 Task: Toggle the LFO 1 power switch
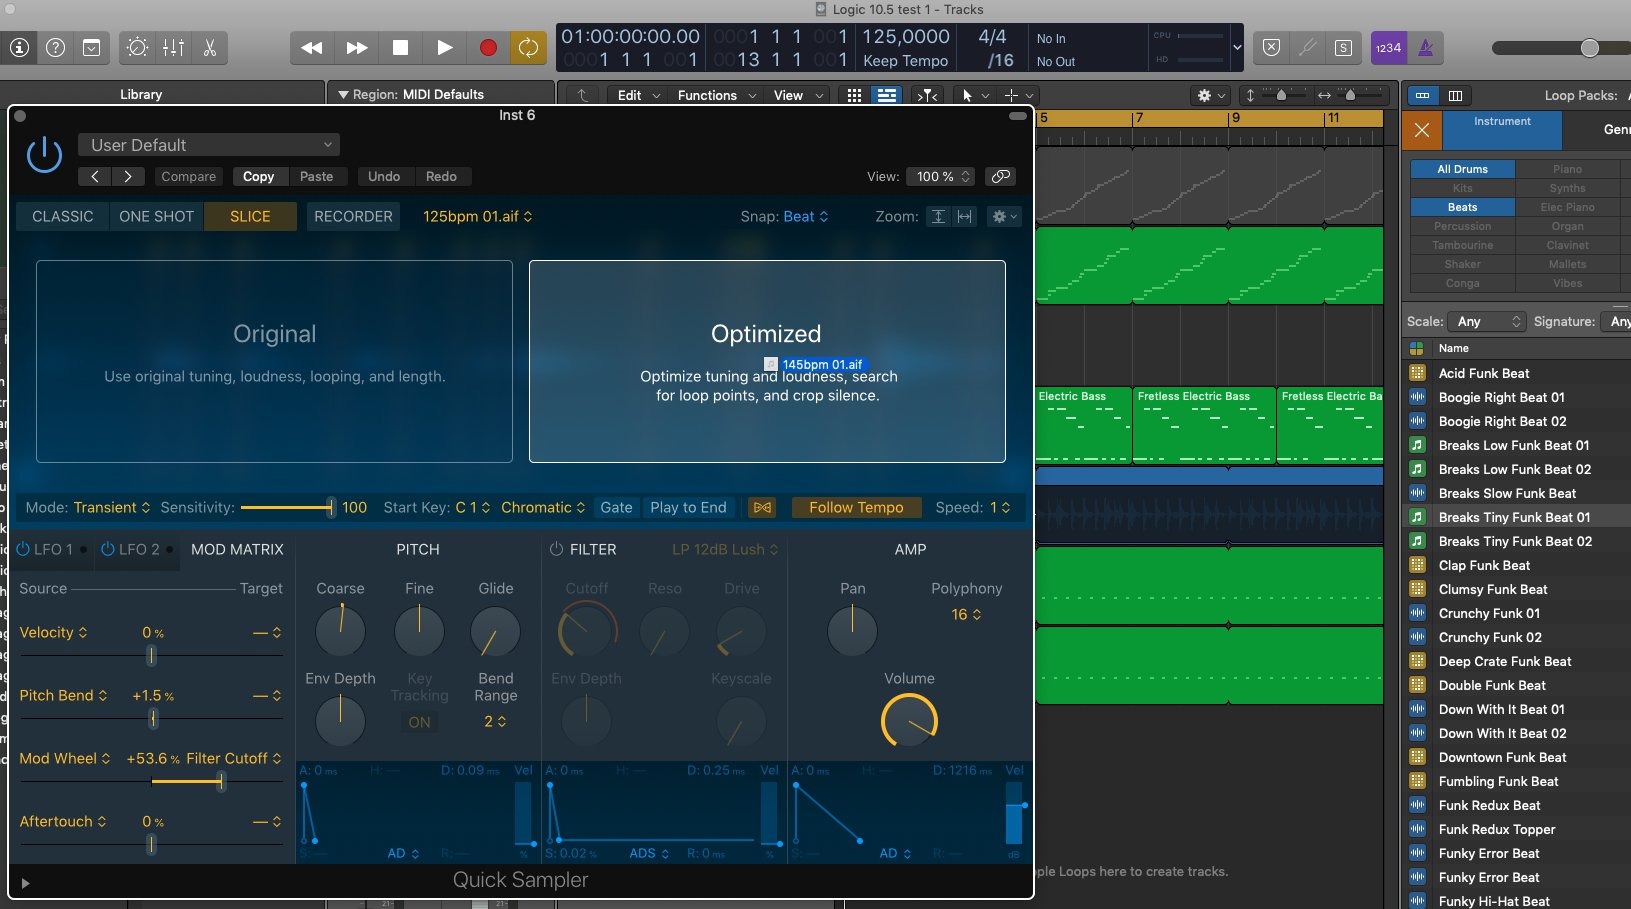pos(24,549)
